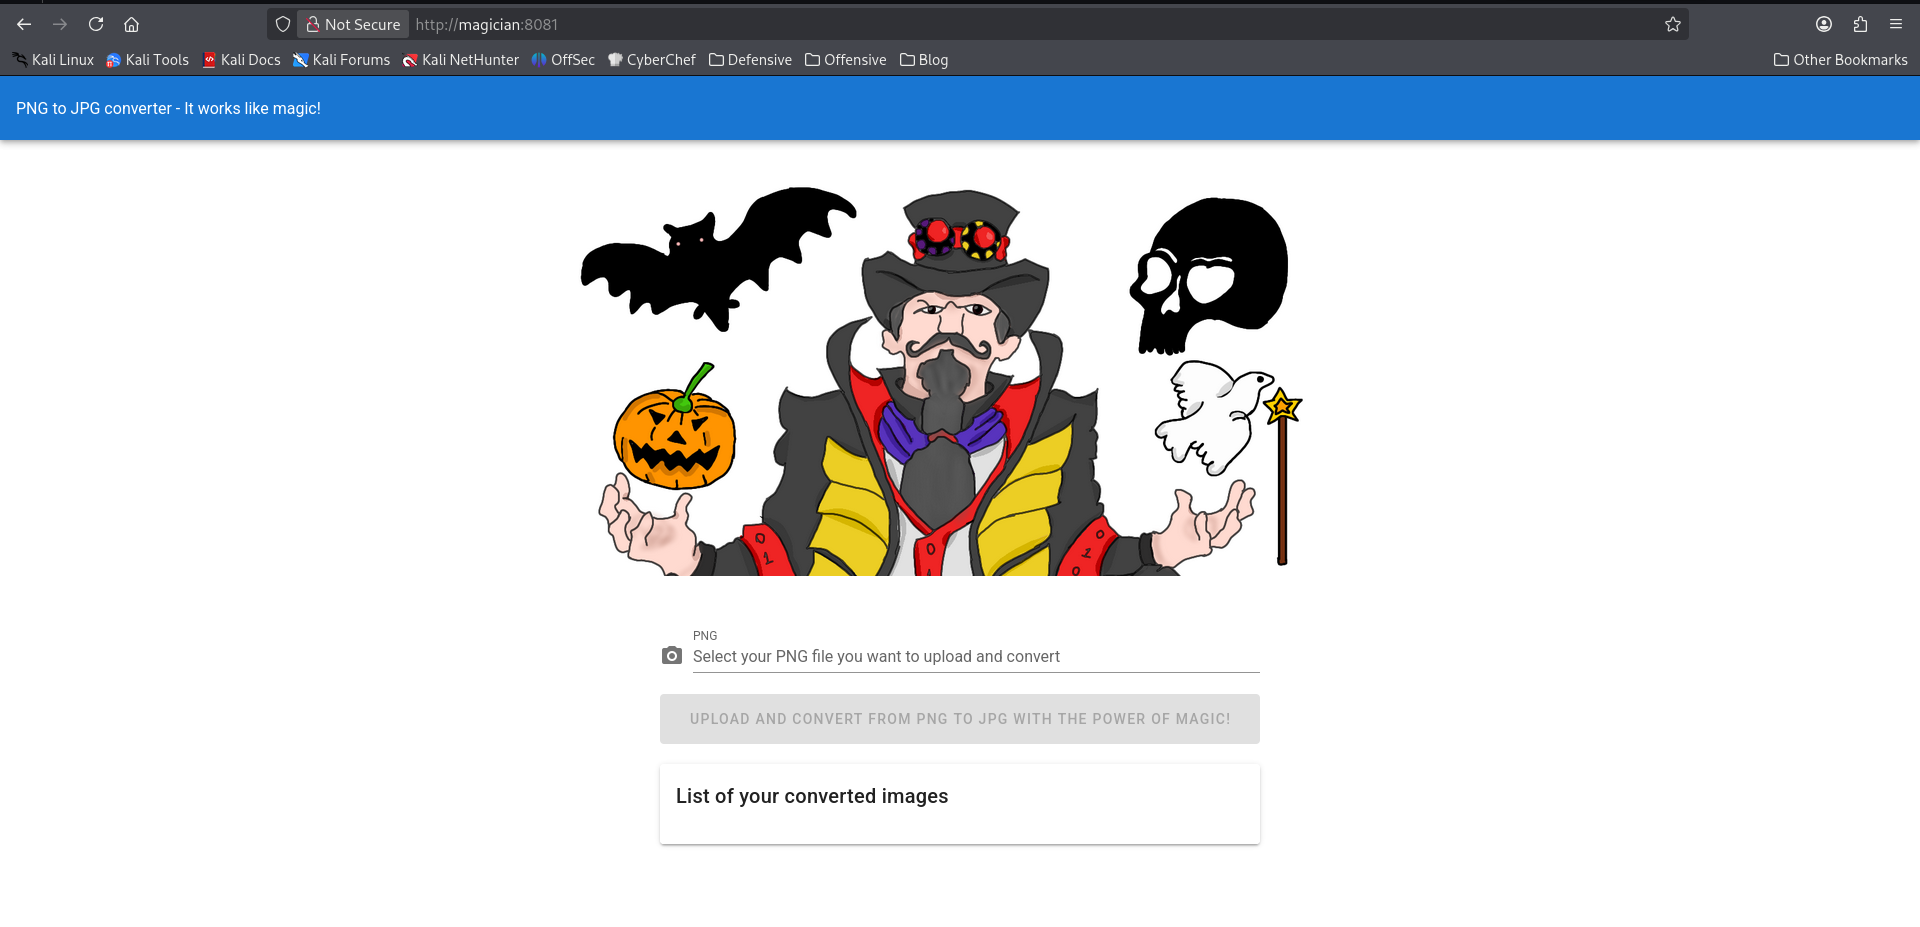Click the tracking protection shield icon
Viewport: 1920px width, 927px height.
point(283,24)
